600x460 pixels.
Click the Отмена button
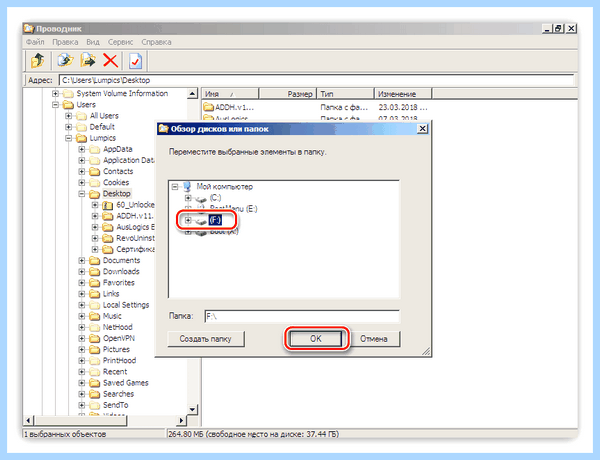(x=374, y=339)
